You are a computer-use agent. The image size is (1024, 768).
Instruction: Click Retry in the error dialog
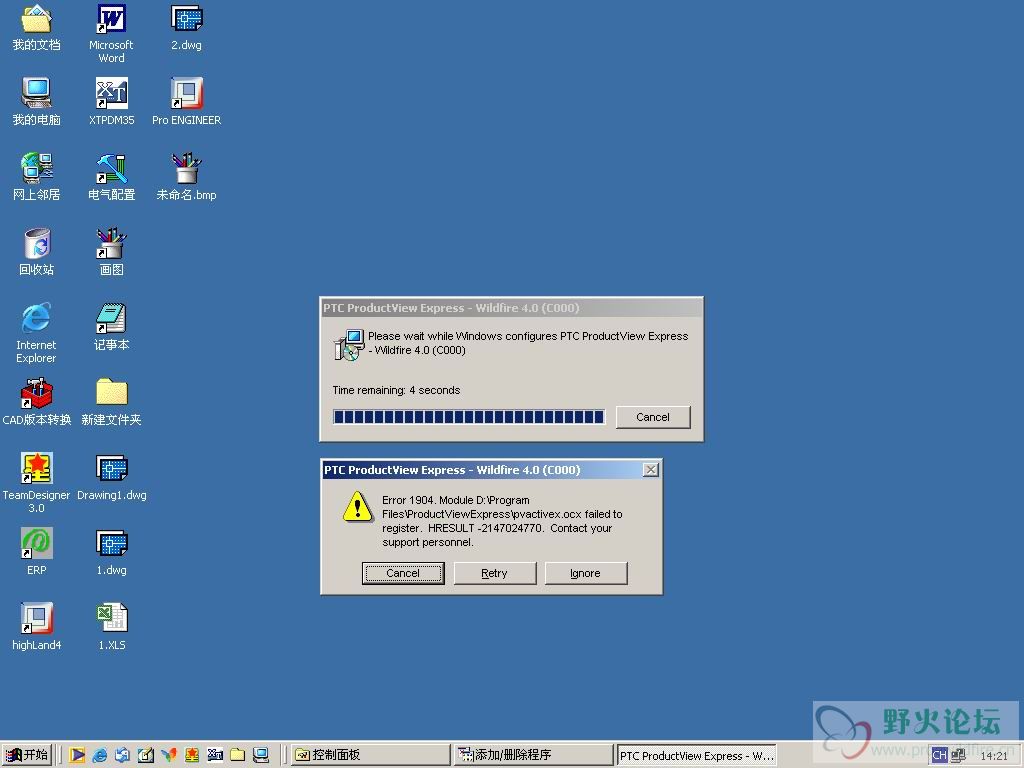click(x=494, y=573)
